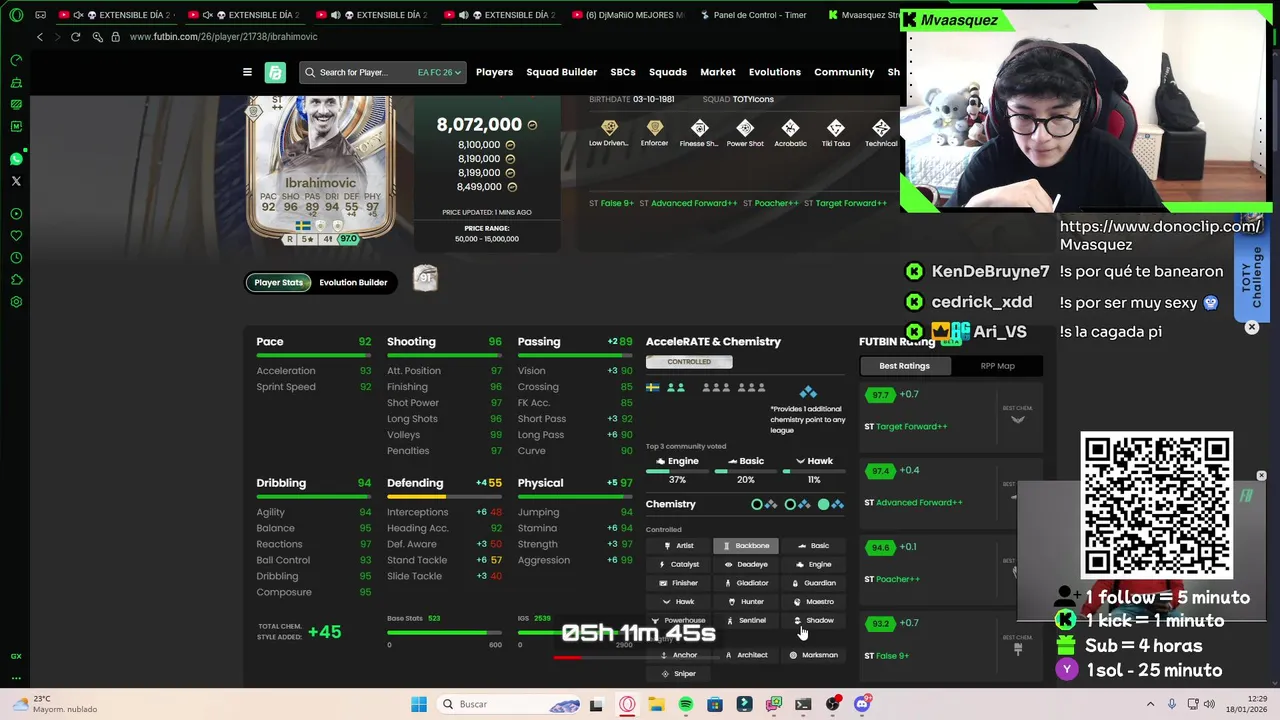Viewport: 1280px width, 720px height.
Task: Select the Best Ratings tab
Action: point(904,366)
